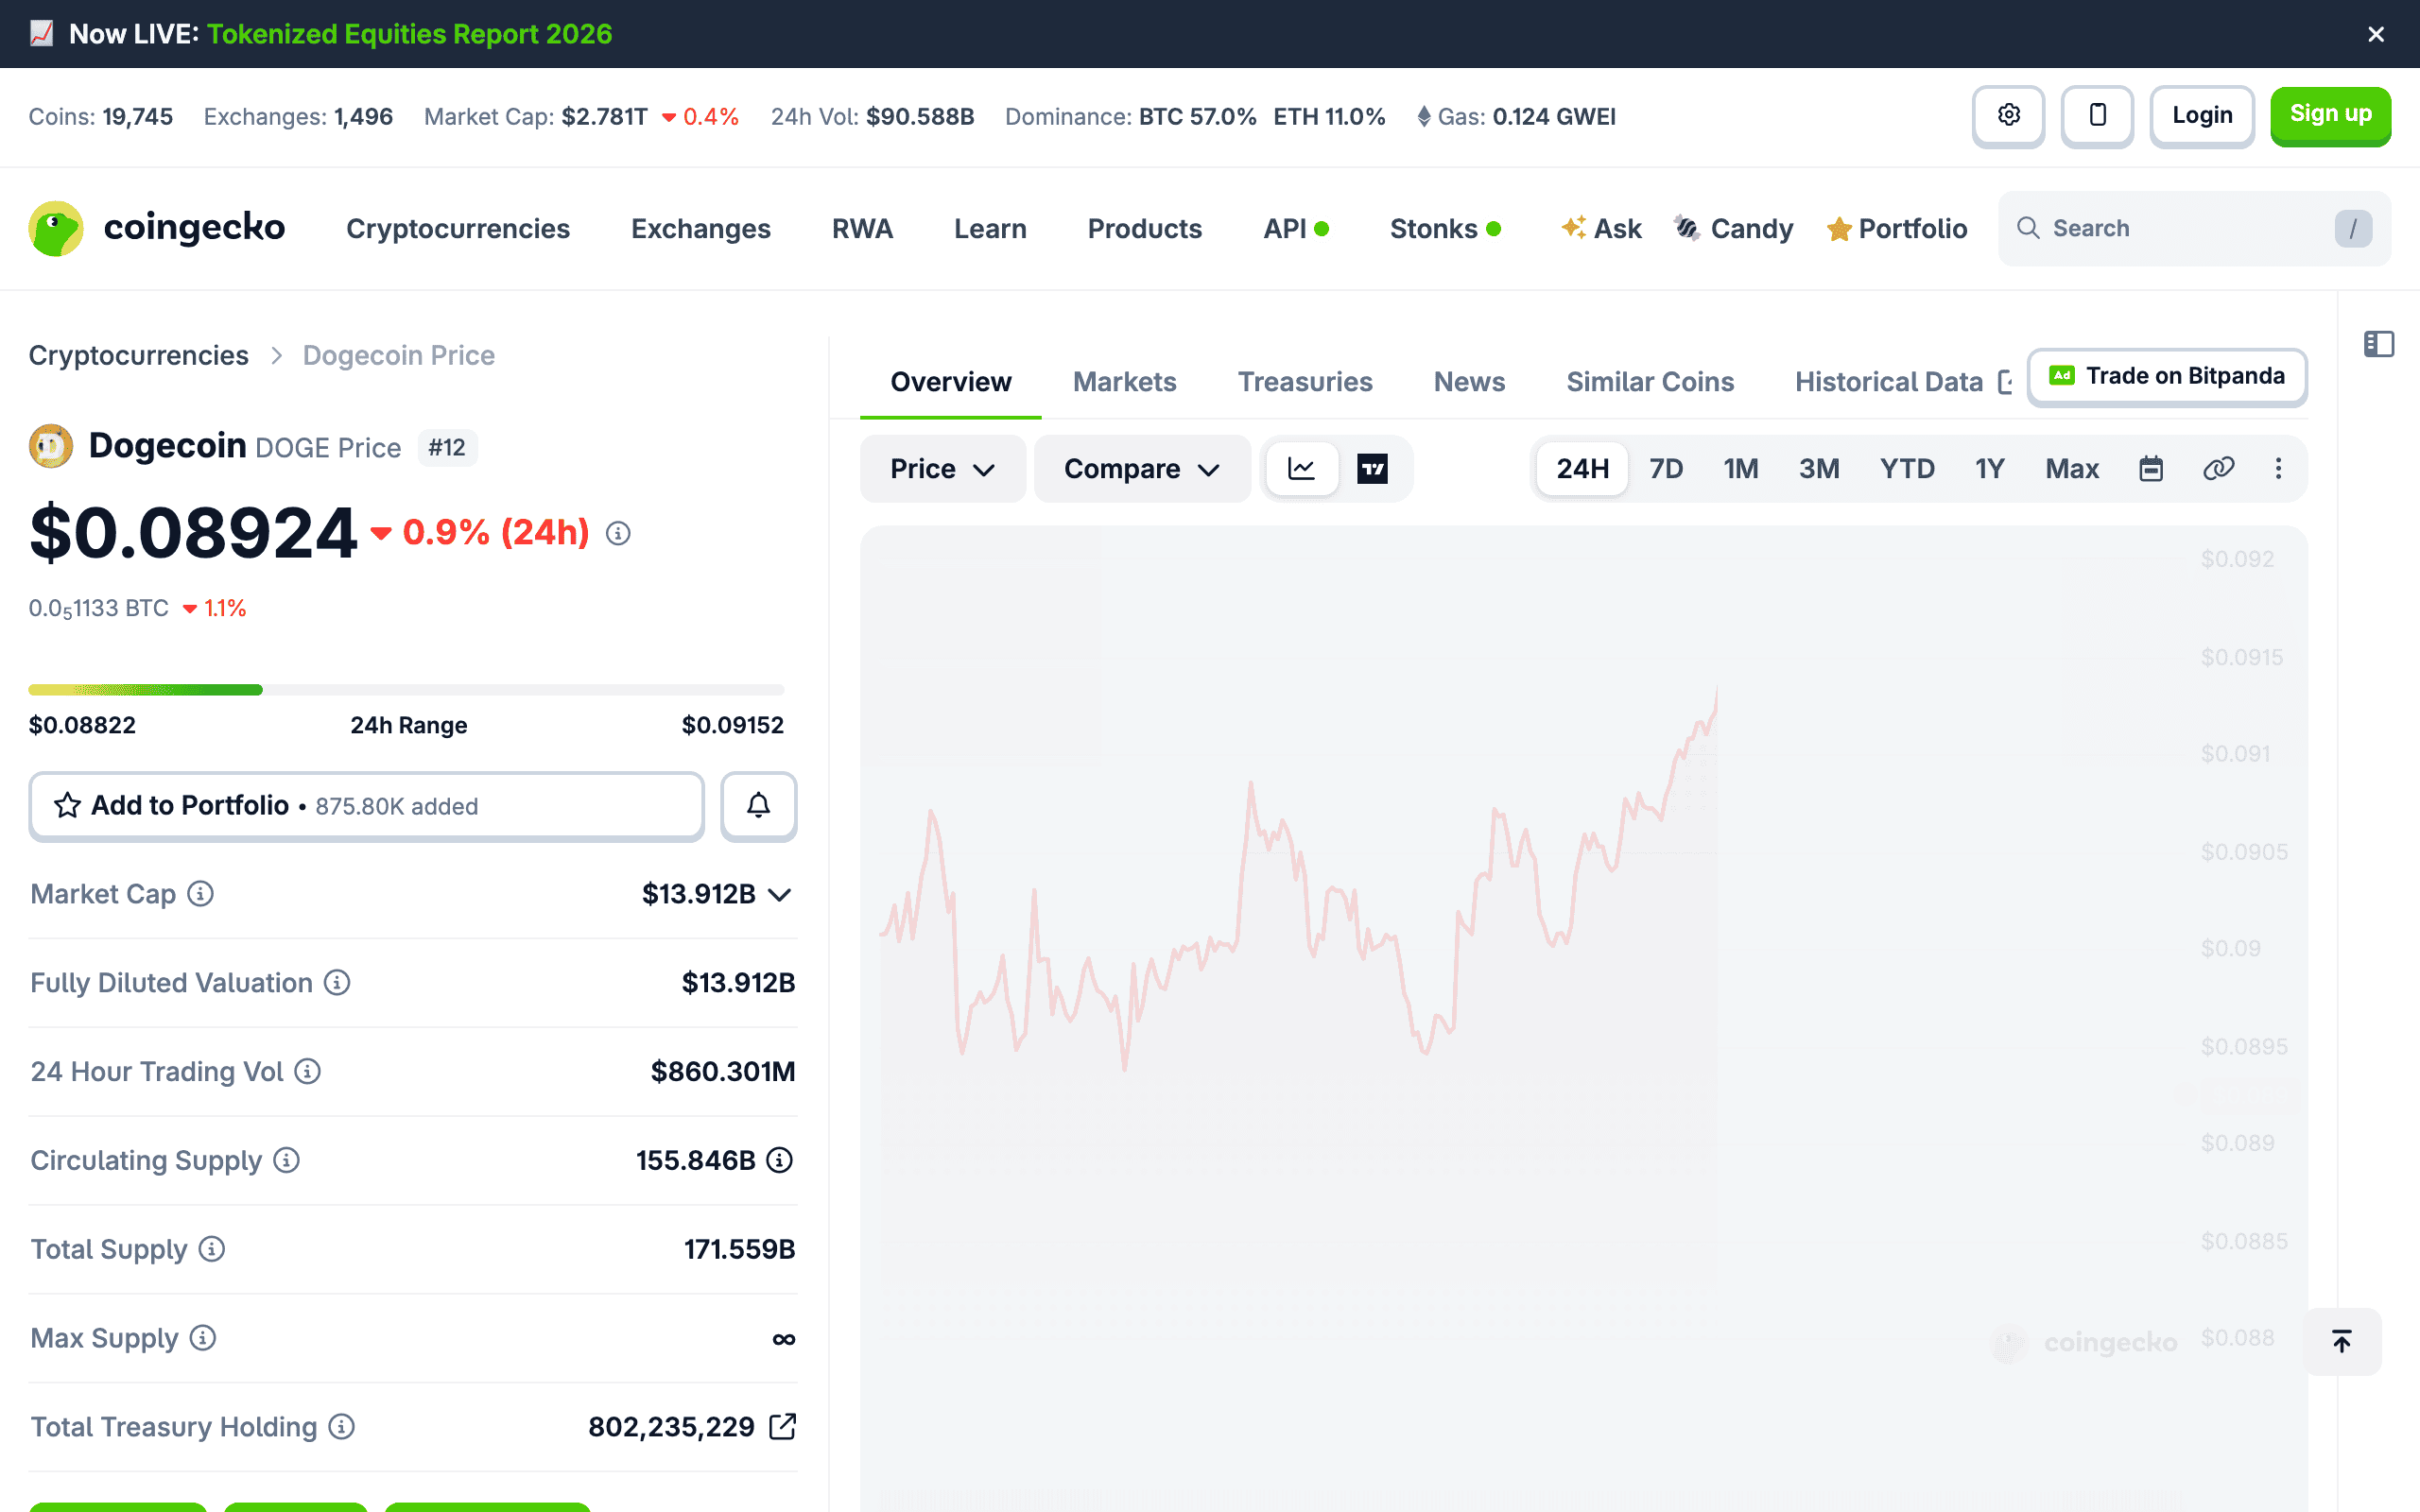2420x1512 pixels.
Task: Show Fully Diluted Valuation info tooltip
Action: [338, 983]
